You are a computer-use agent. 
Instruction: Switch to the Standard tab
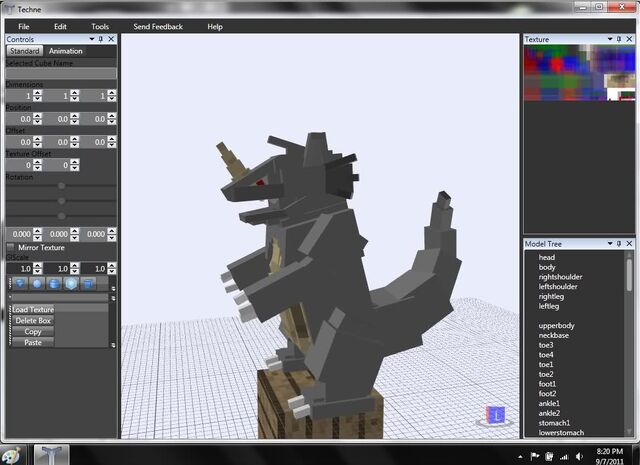[x=25, y=51]
